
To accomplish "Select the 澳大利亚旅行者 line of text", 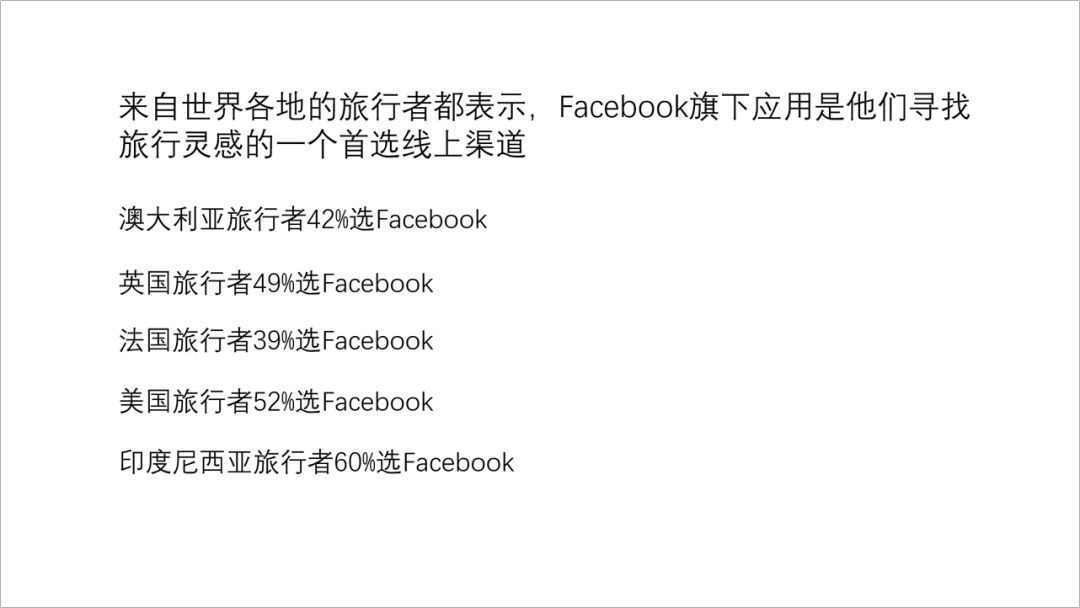I will 302,220.
